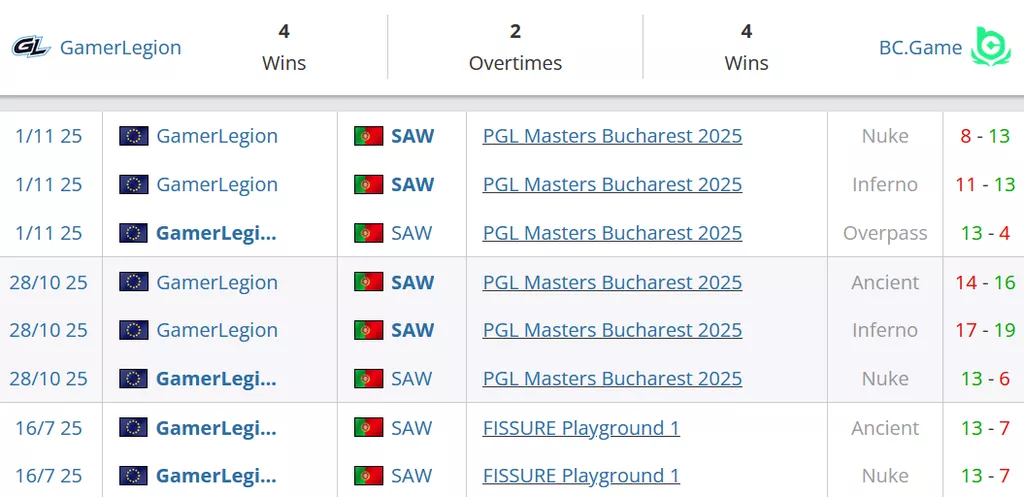Open PGL Masters Bucharest 2025 link for Overpass match
This screenshot has width=1024, height=497.
(612, 233)
